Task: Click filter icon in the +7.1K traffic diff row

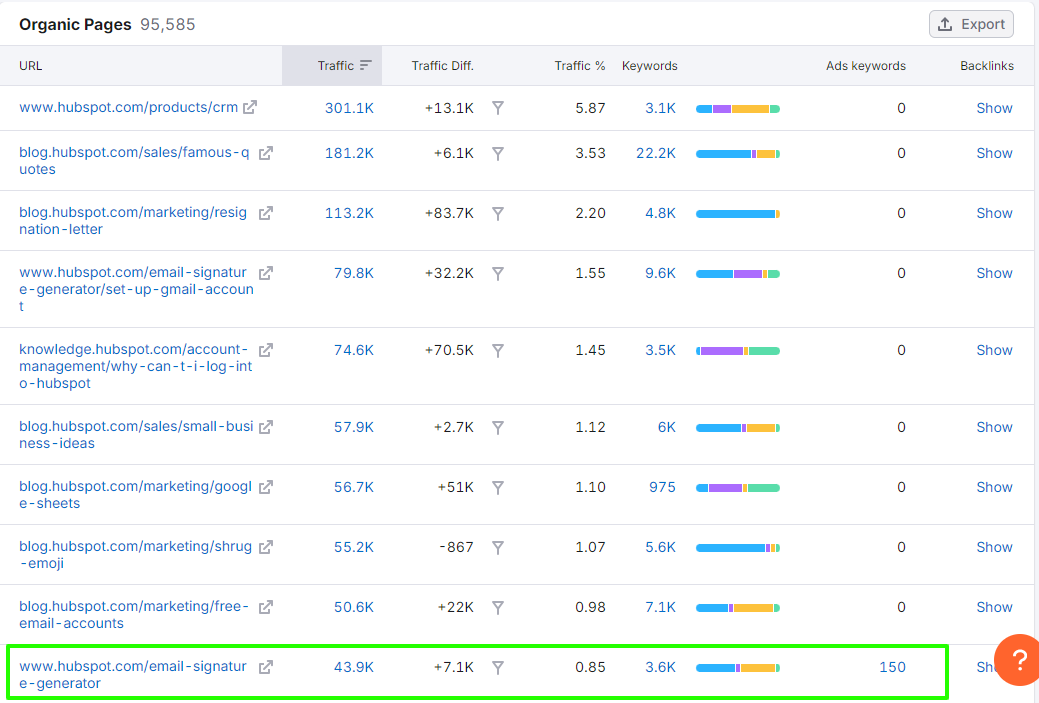Action: coord(498,667)
